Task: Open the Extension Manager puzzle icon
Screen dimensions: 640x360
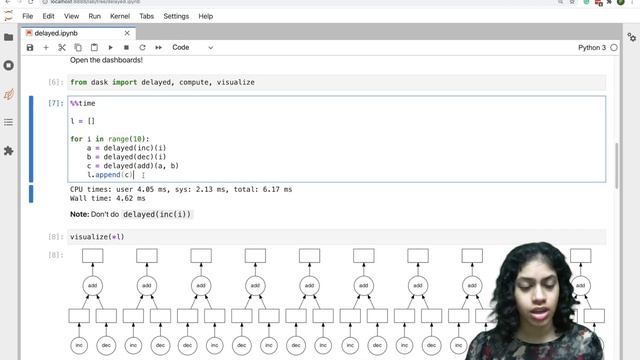Action: 9,151
